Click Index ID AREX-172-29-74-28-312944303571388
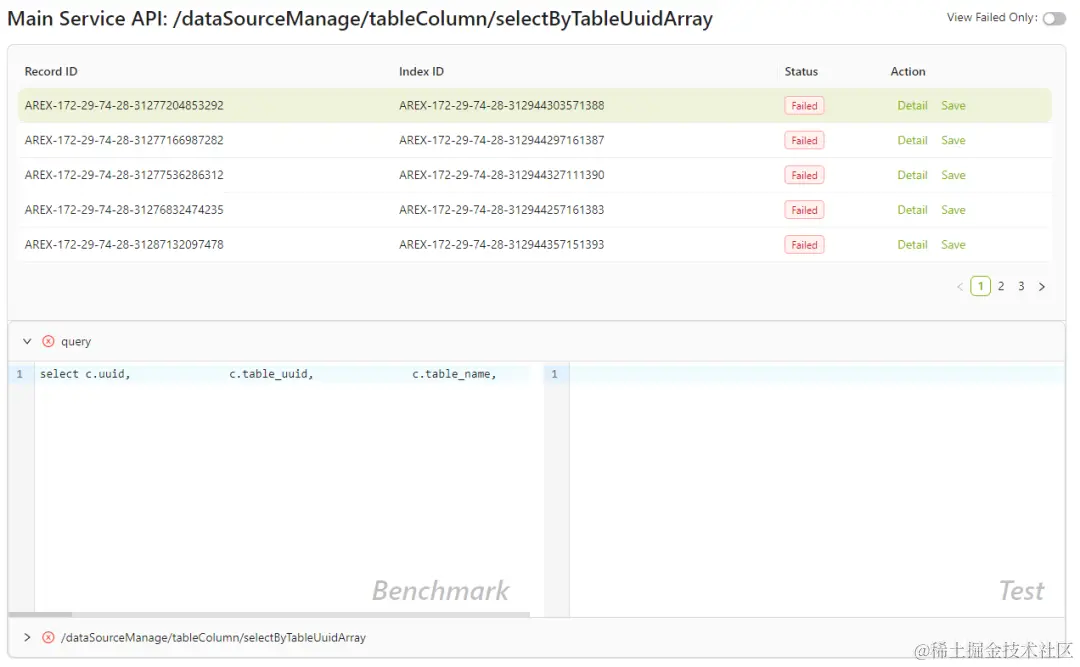 click(501, 105)
